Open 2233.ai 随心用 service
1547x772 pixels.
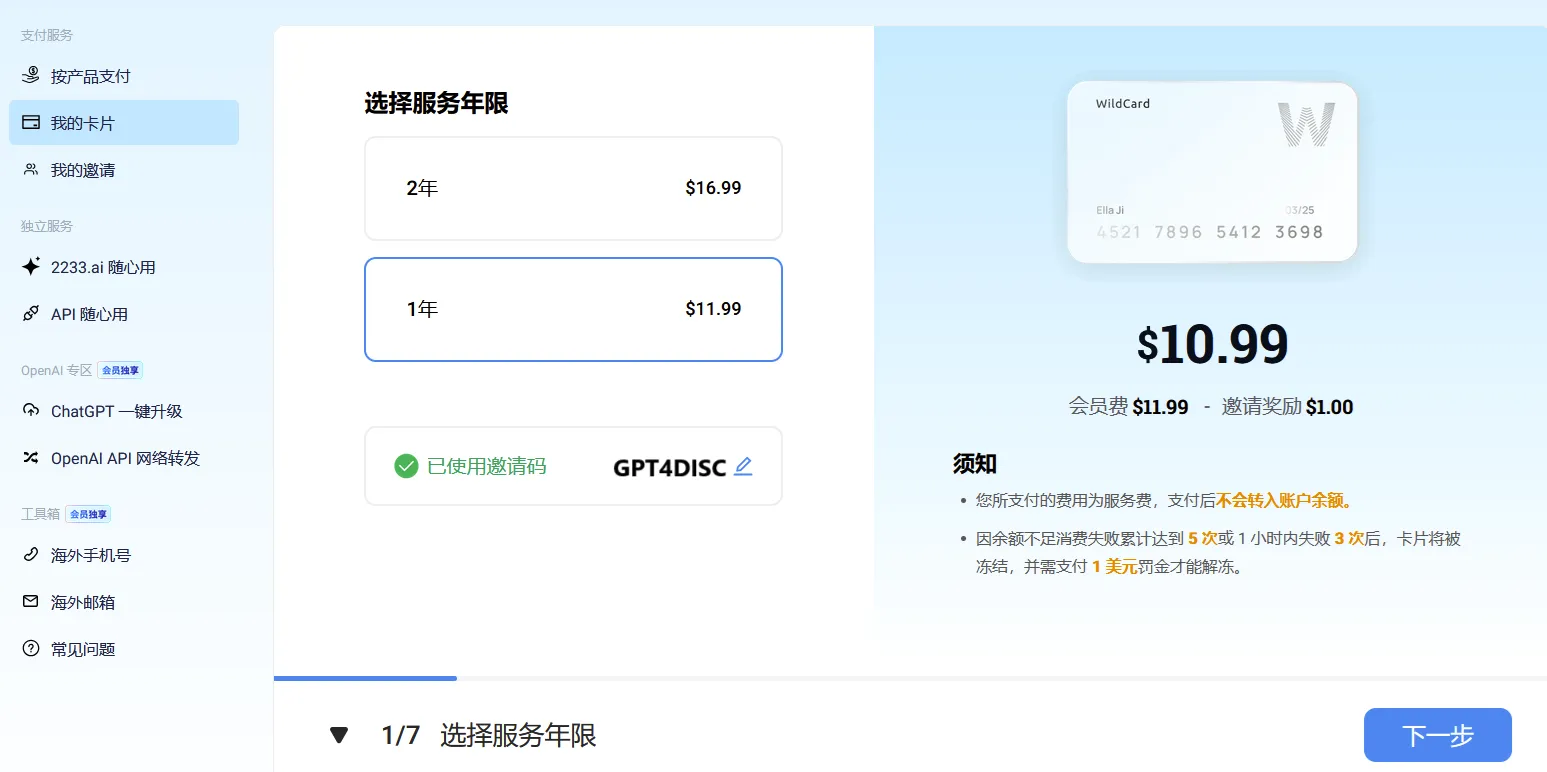coord(30,266)
